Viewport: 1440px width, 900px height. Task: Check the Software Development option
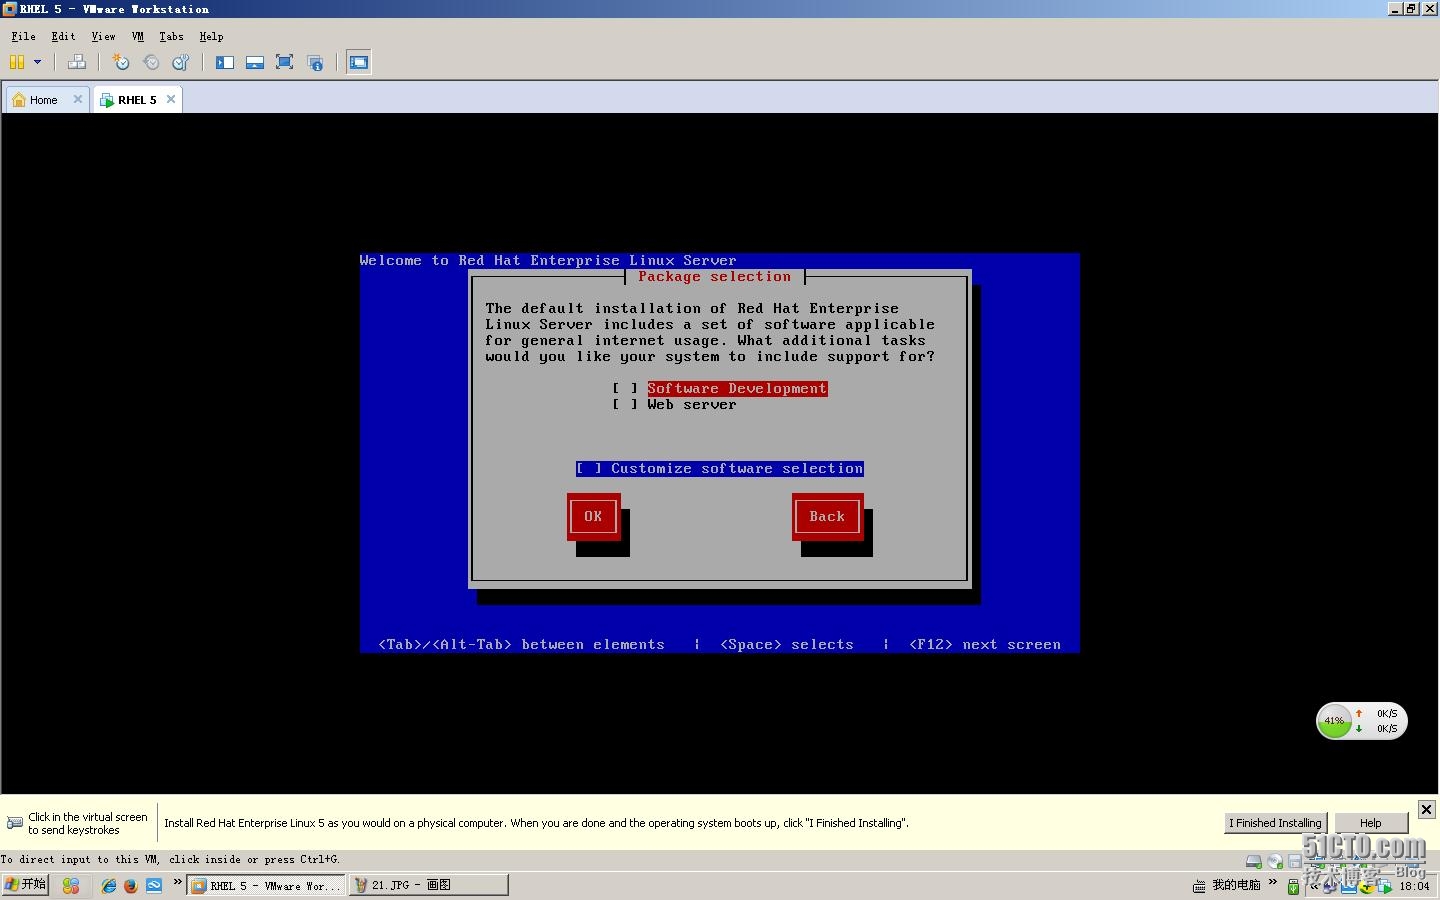pos(720,388)
